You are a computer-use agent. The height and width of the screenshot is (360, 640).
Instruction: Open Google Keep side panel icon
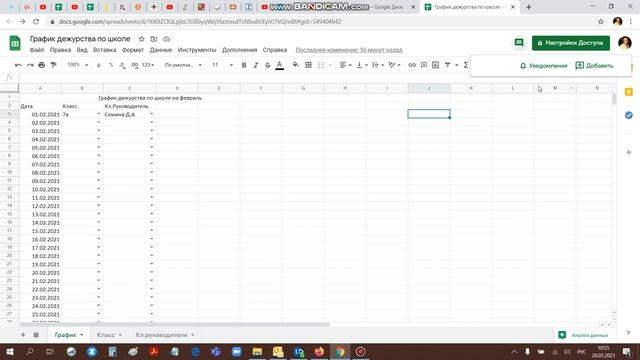click(x=629, y=92)
